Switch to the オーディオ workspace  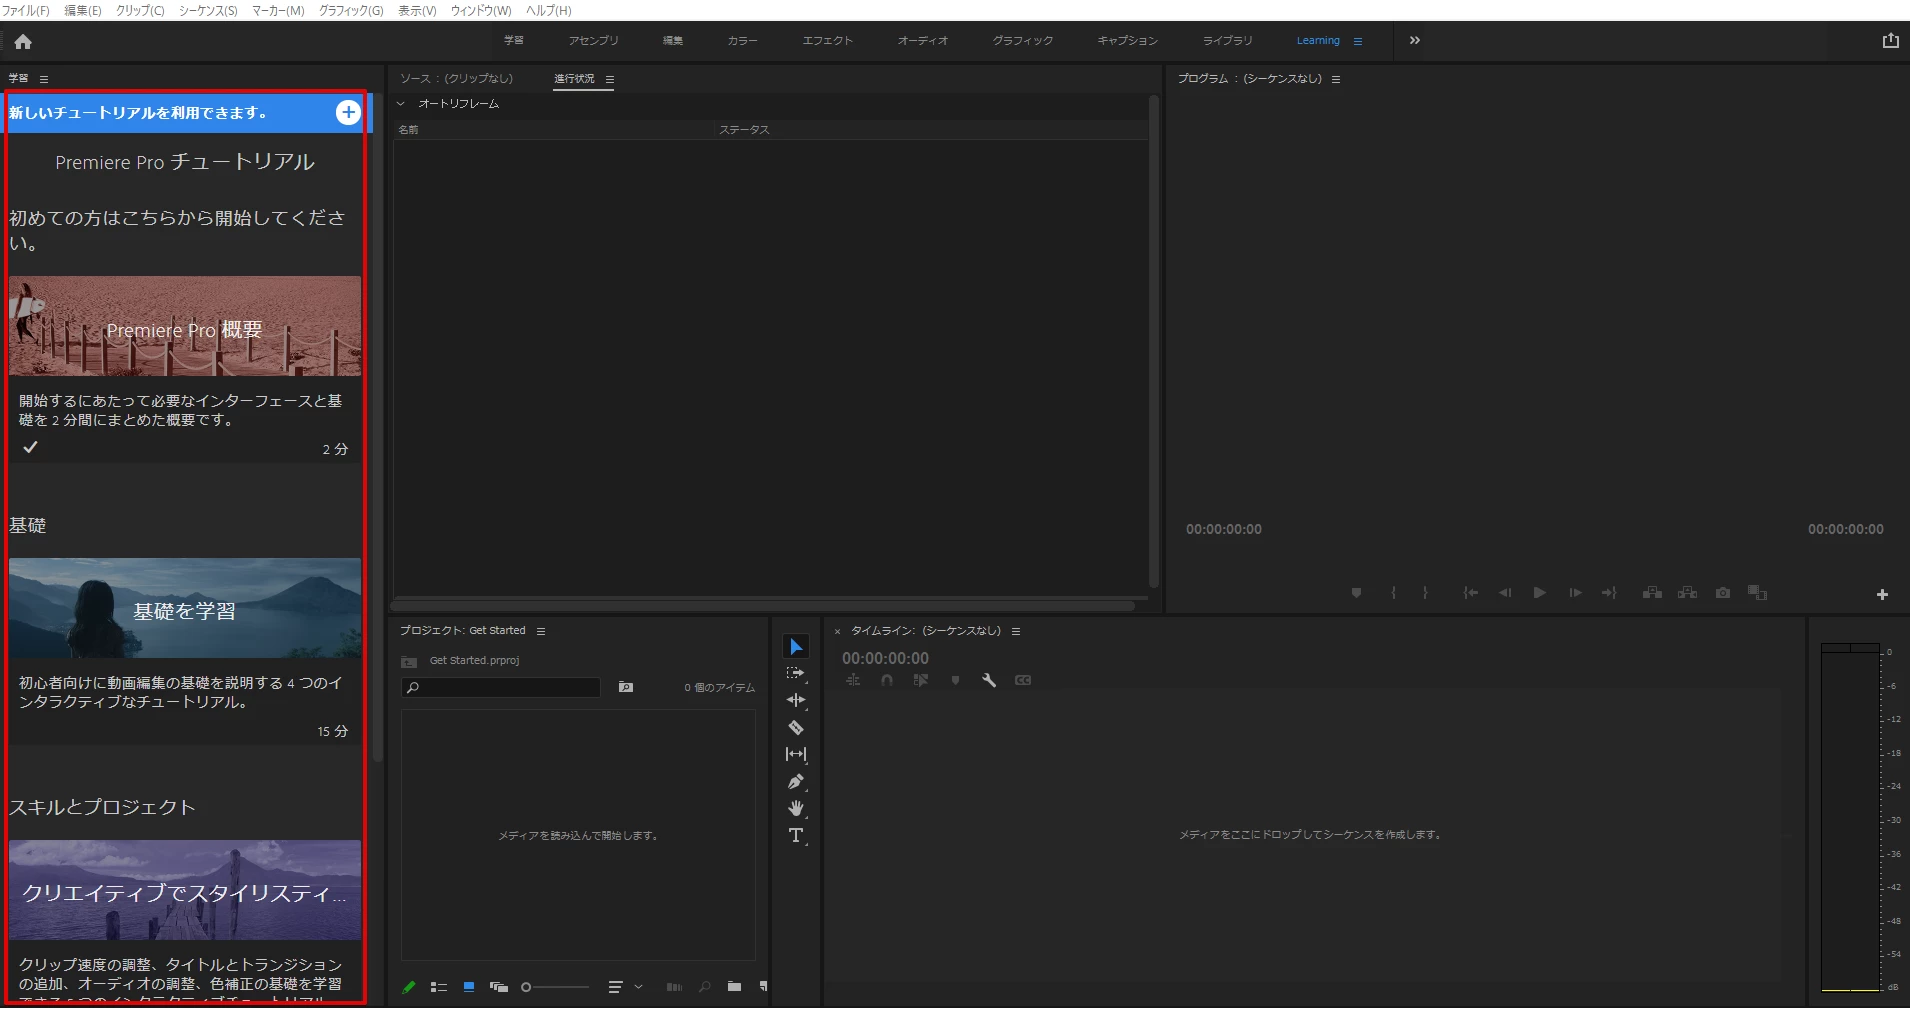[x=922, y=41]
